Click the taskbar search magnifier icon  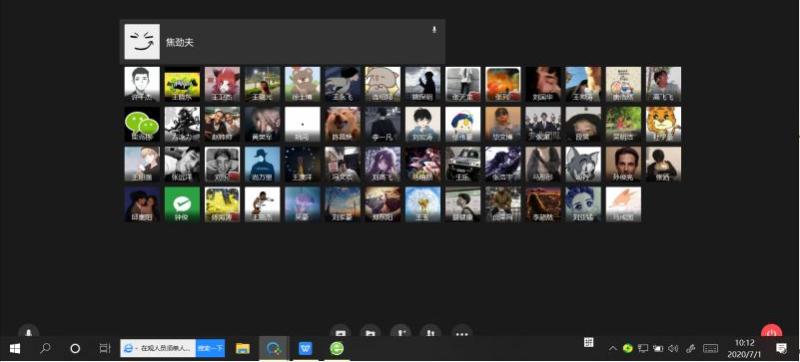[x=45, y=349]
